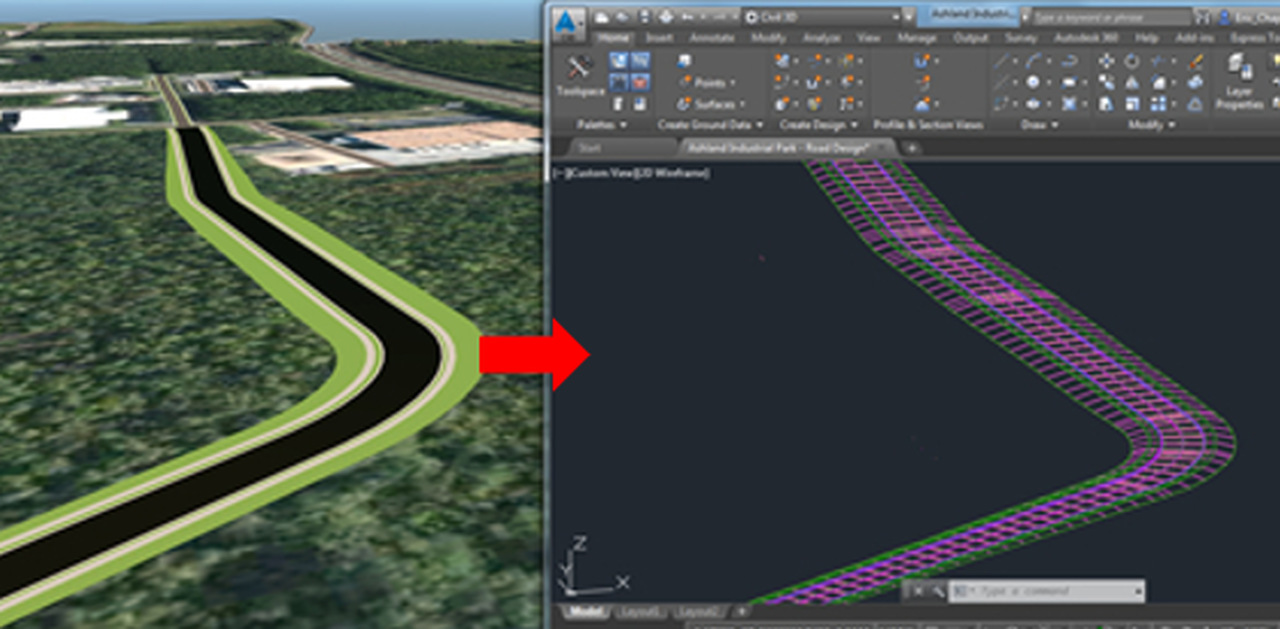Expand the Create Ground Data panel
Screen dimensions: 1280x629
[710, 125]
